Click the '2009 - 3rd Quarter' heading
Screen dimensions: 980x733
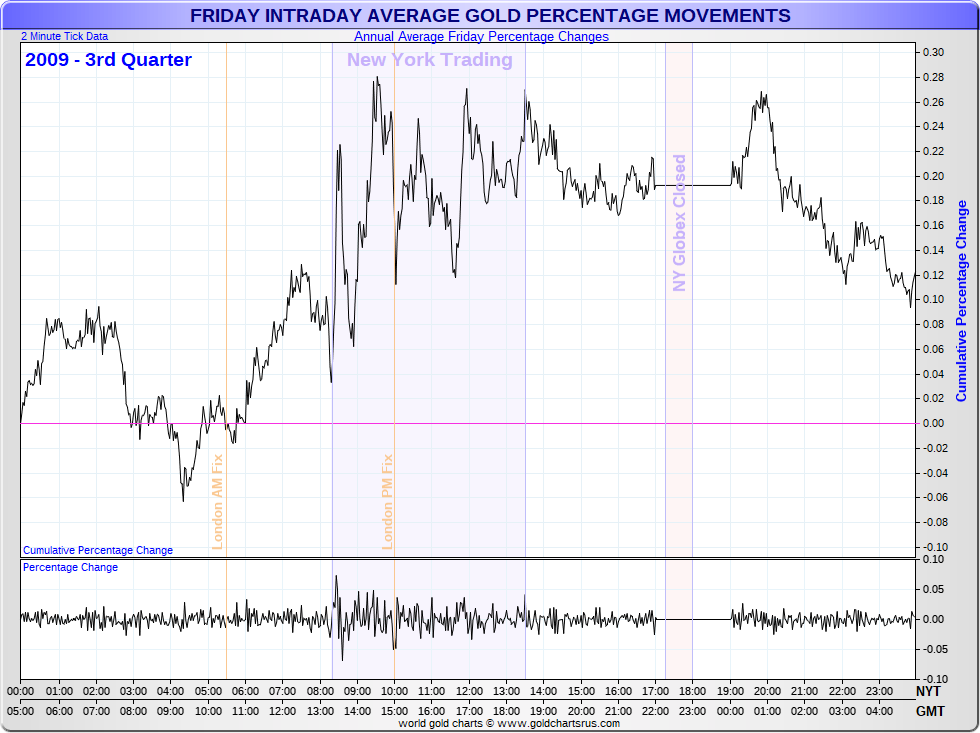tap(108, 59)
